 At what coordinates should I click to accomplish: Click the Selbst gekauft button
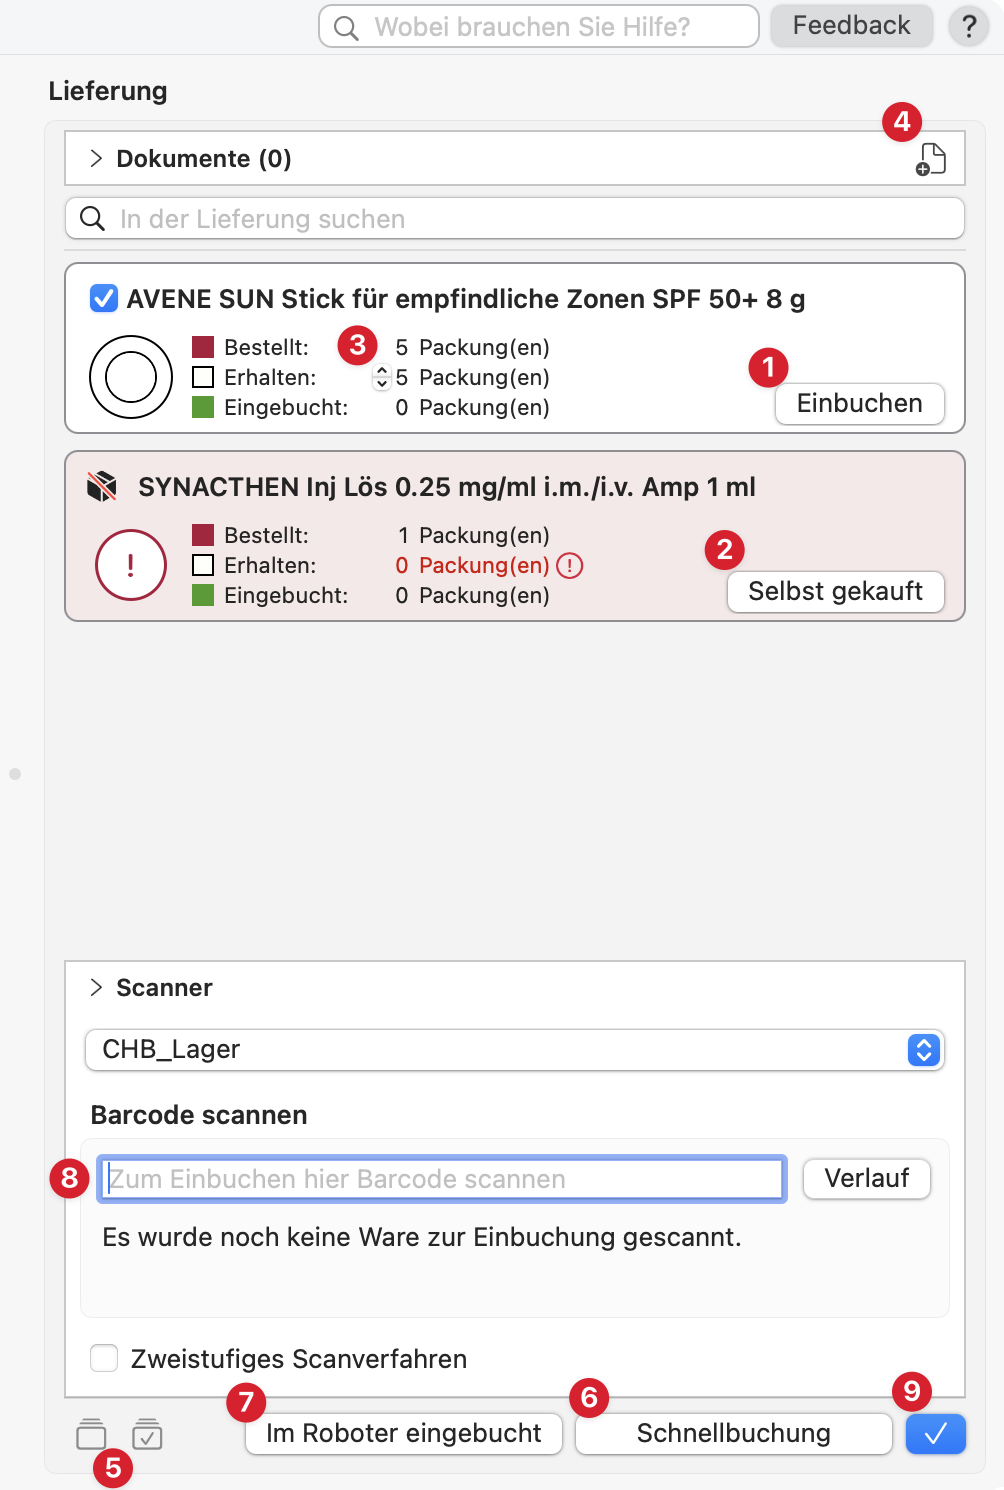point(835,591)
